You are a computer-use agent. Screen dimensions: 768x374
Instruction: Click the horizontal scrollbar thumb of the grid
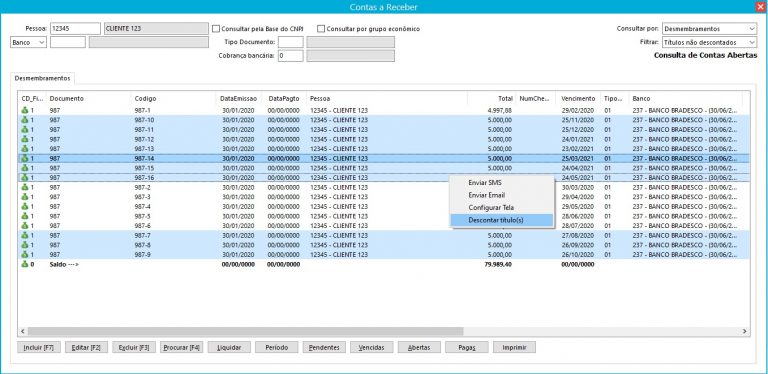(x=245, y=331)
